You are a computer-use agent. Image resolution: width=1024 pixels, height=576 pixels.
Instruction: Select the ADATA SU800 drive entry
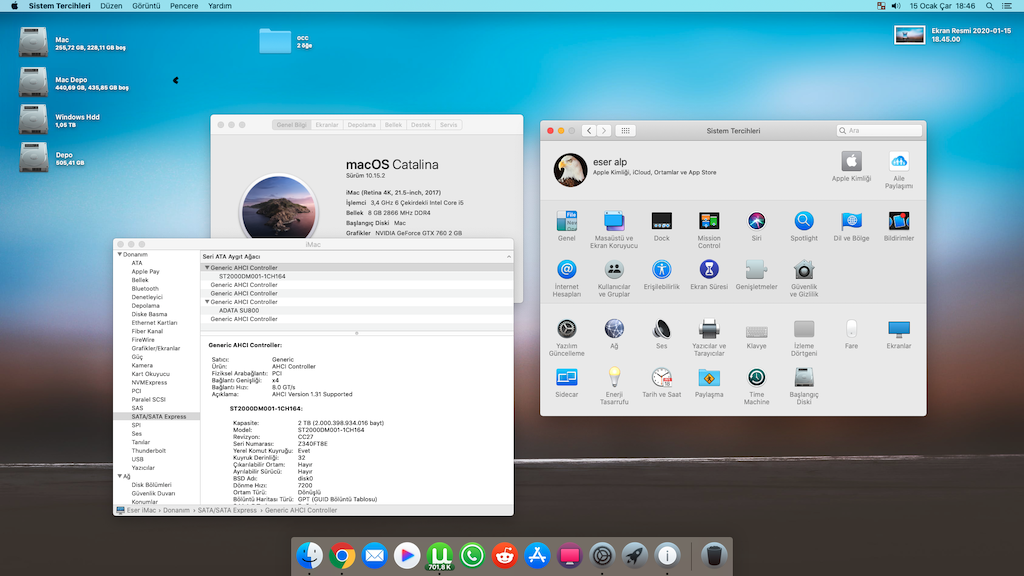coord(239,310)
